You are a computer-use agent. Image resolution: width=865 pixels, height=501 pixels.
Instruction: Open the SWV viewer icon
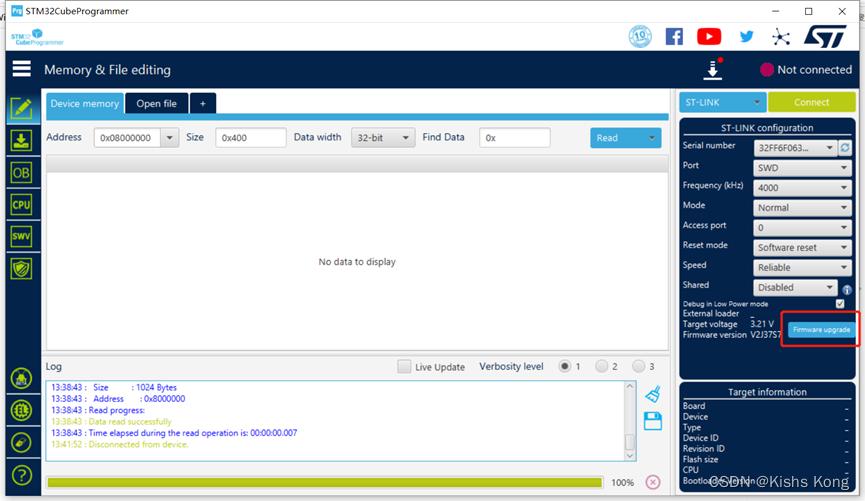point(22,237)
